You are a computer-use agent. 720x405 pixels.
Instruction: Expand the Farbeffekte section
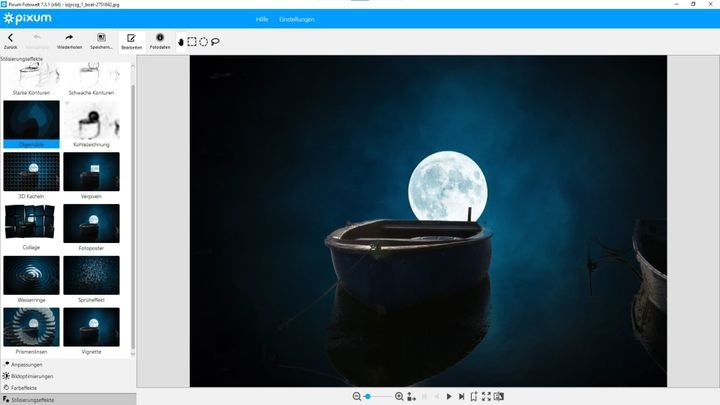pyautogui.click(x=68, y=388)
